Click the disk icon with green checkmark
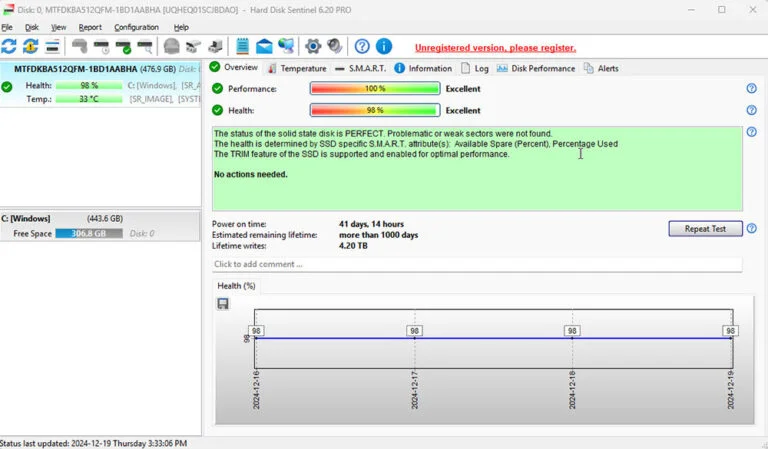Viewport: 768px width, 449px height. point(123,47)
